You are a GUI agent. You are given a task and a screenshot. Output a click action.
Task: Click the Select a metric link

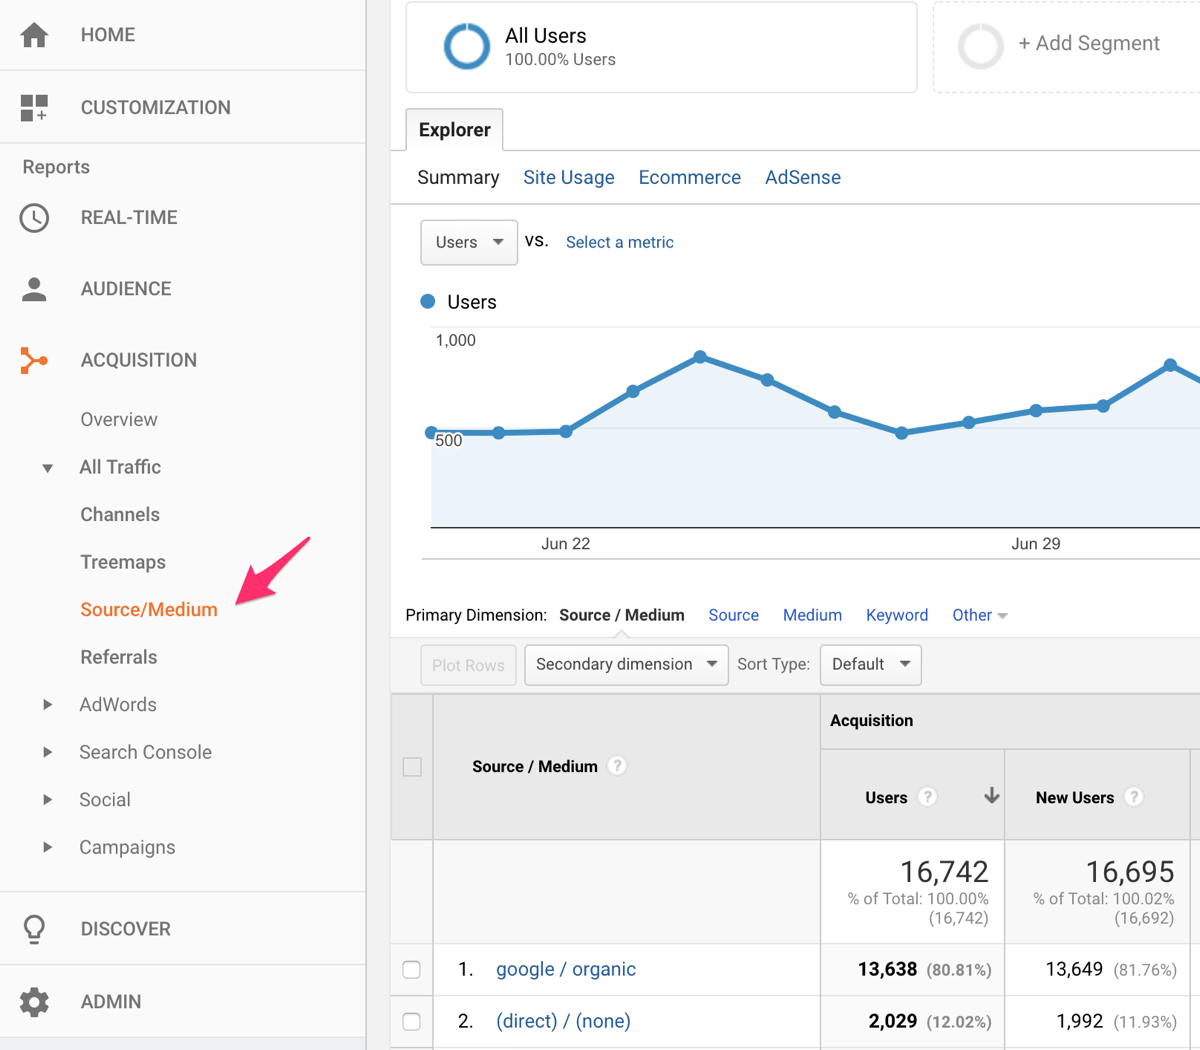619,242
